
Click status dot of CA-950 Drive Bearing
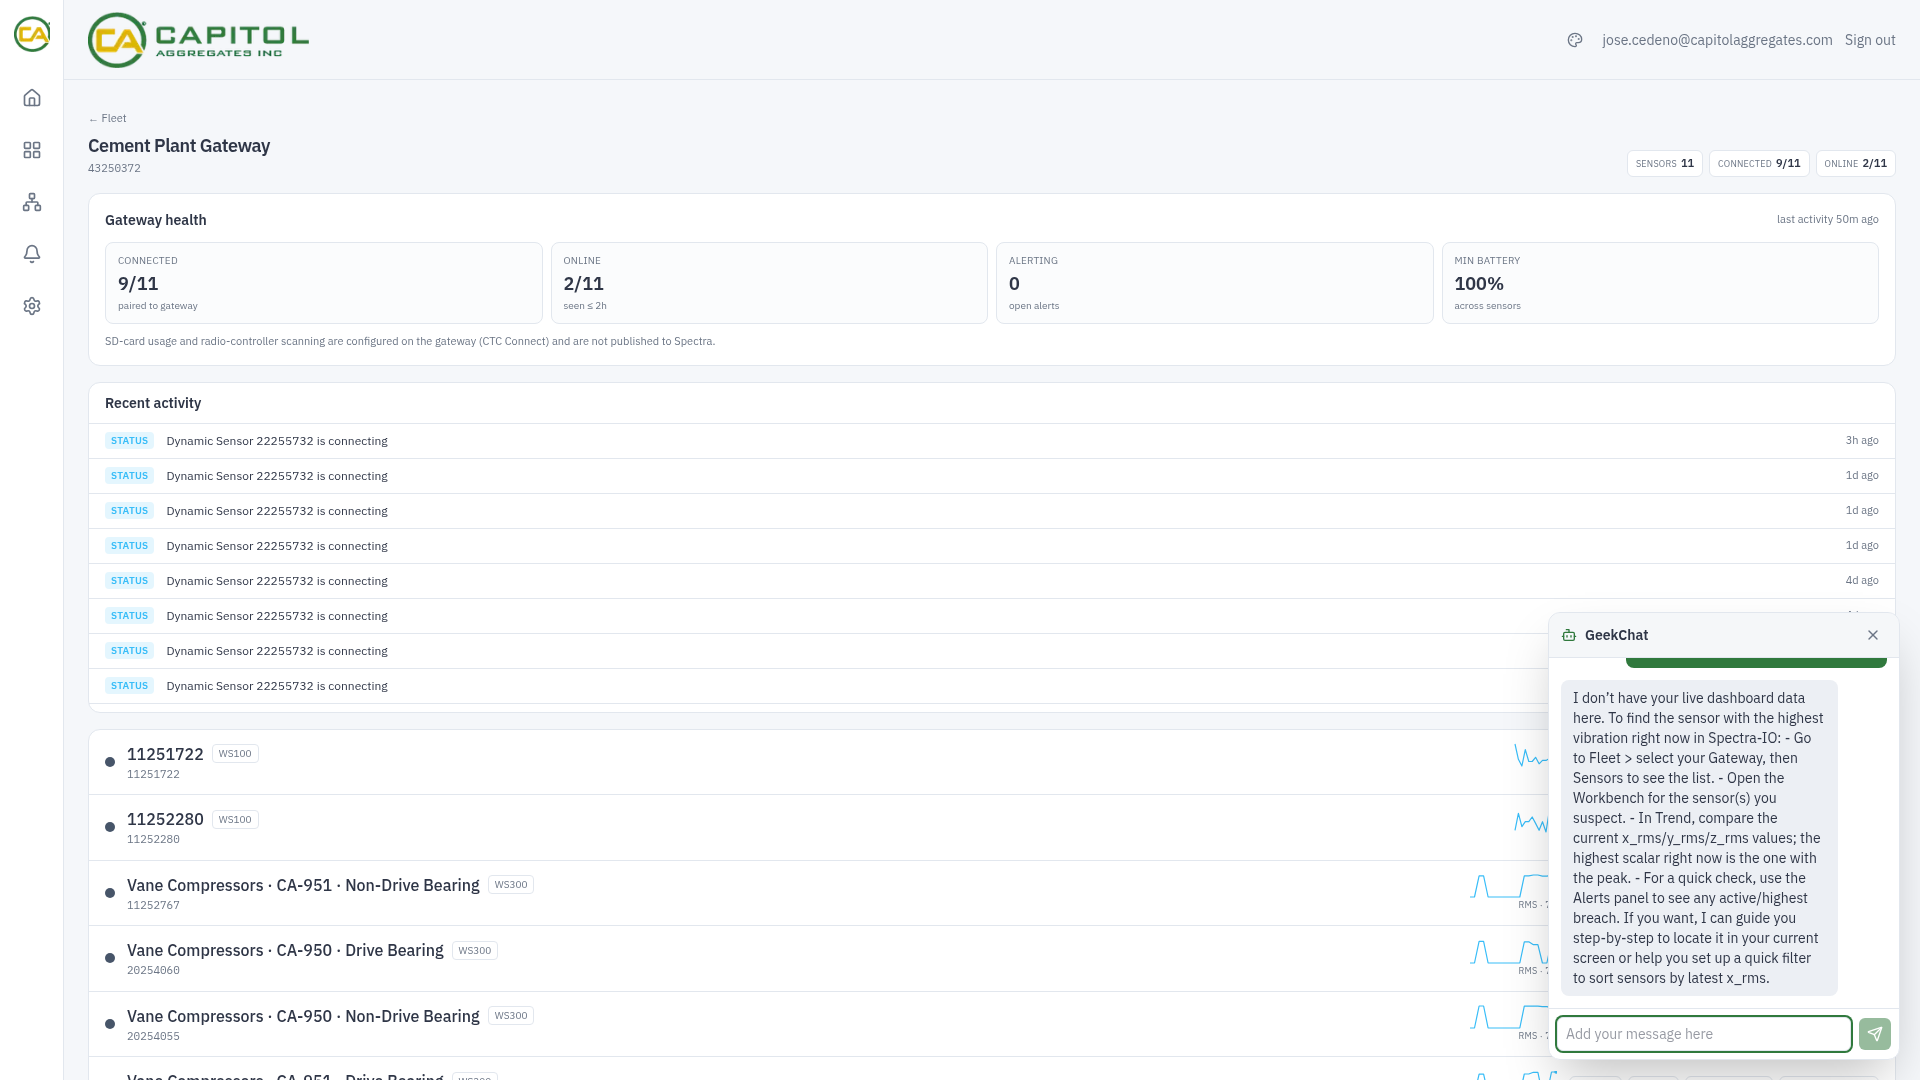(110, 958)
